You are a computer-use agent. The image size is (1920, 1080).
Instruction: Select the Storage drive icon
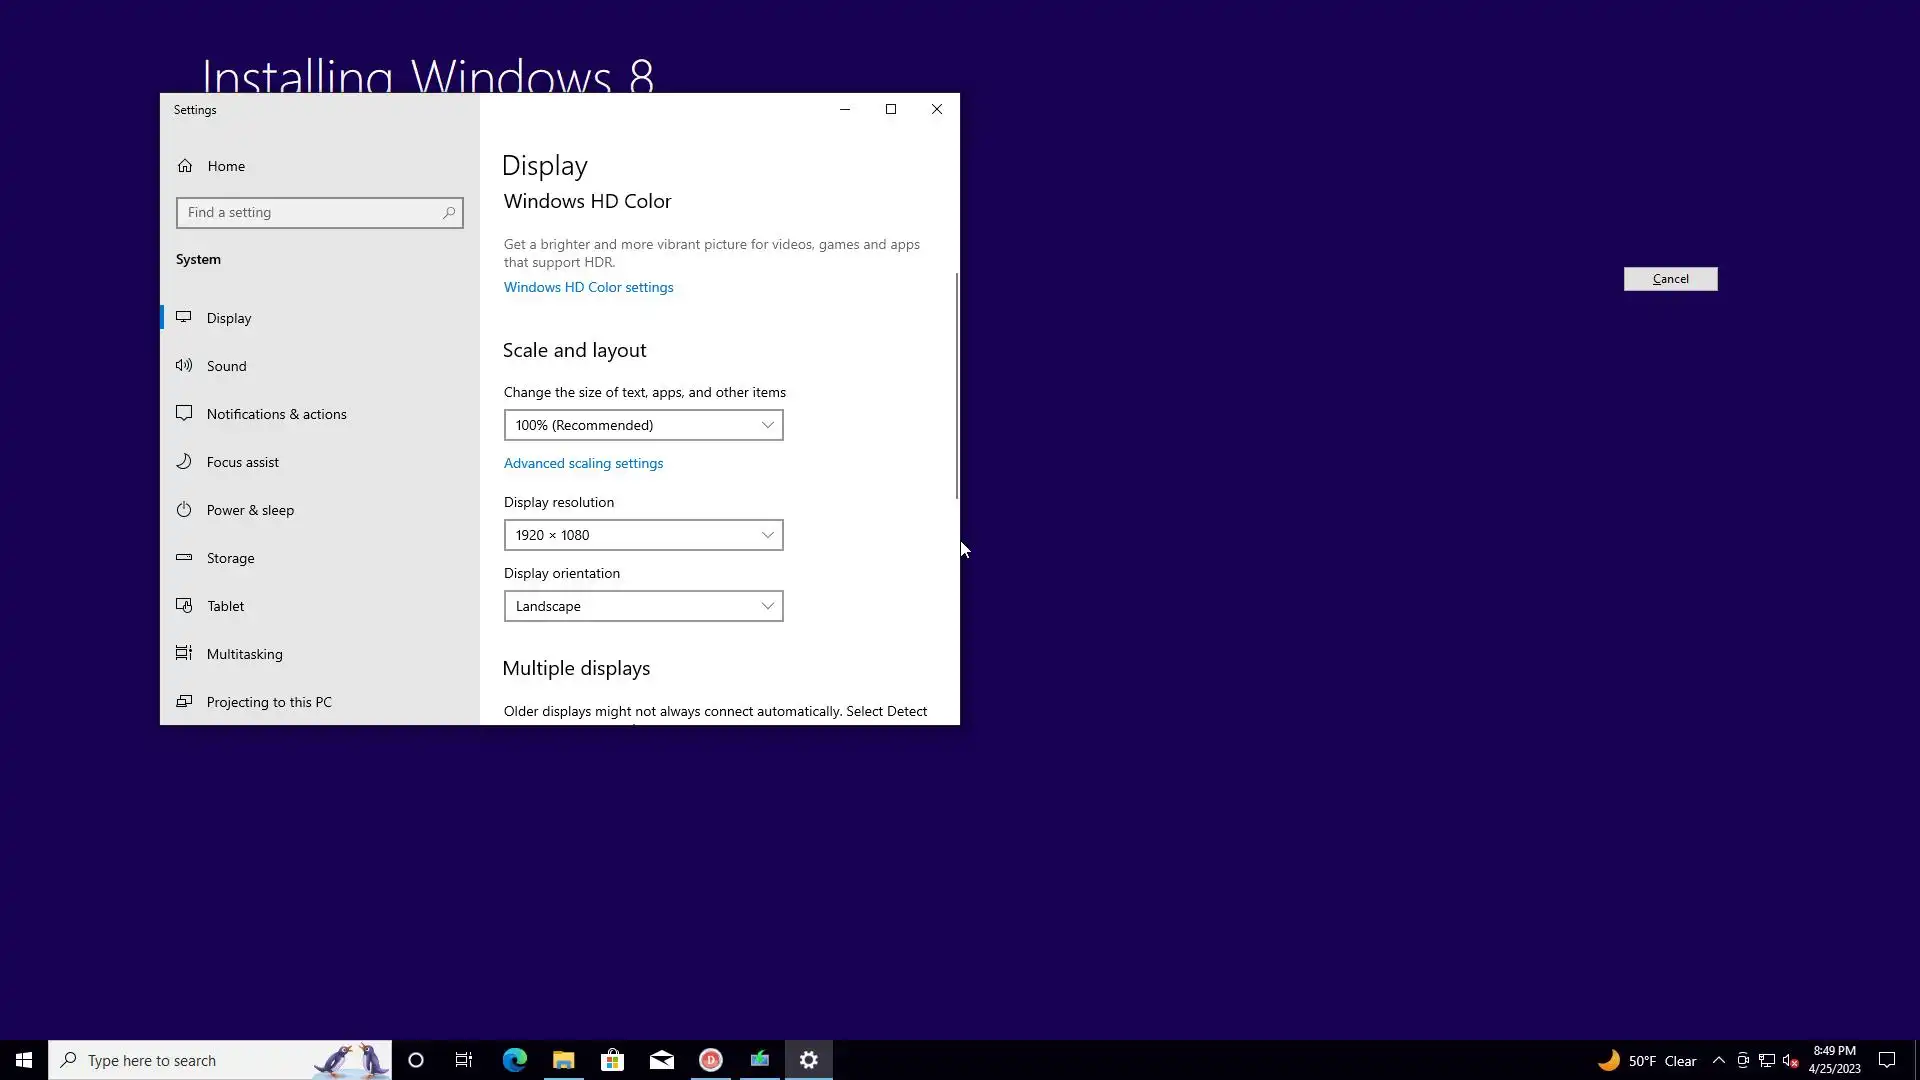point(184,557)
